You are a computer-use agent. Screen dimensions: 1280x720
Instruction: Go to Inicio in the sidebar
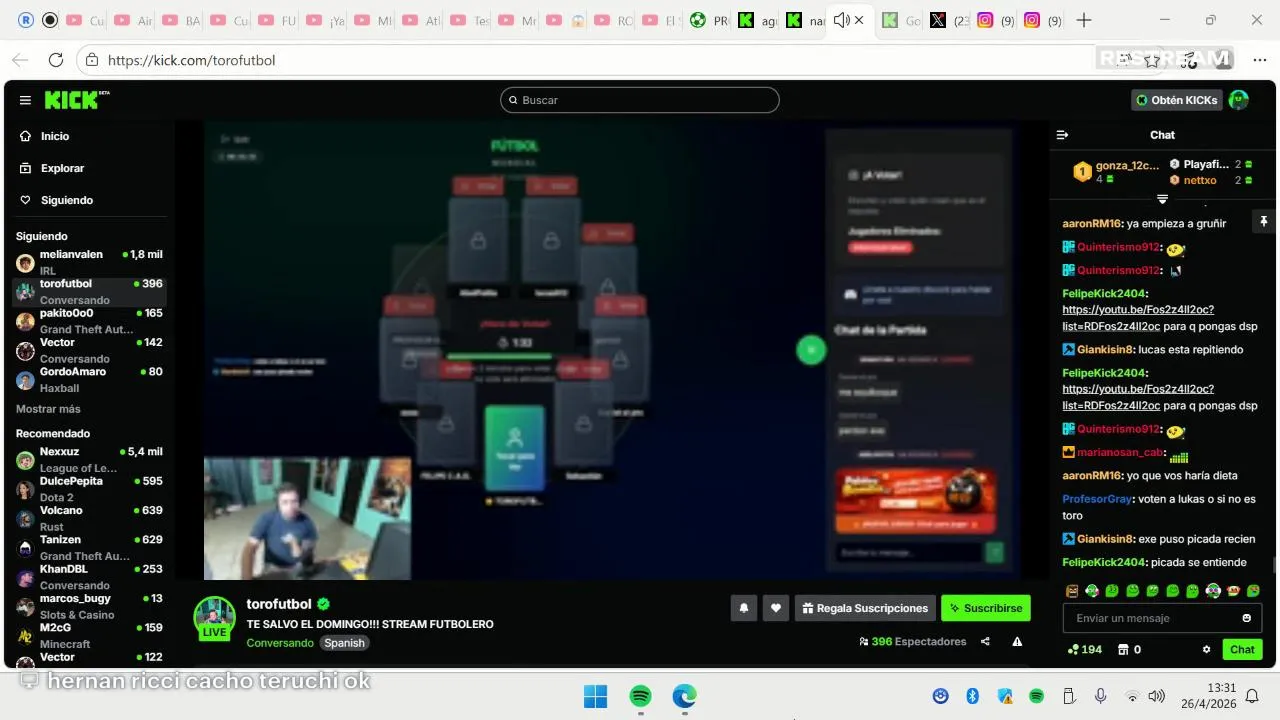[55, 136]
